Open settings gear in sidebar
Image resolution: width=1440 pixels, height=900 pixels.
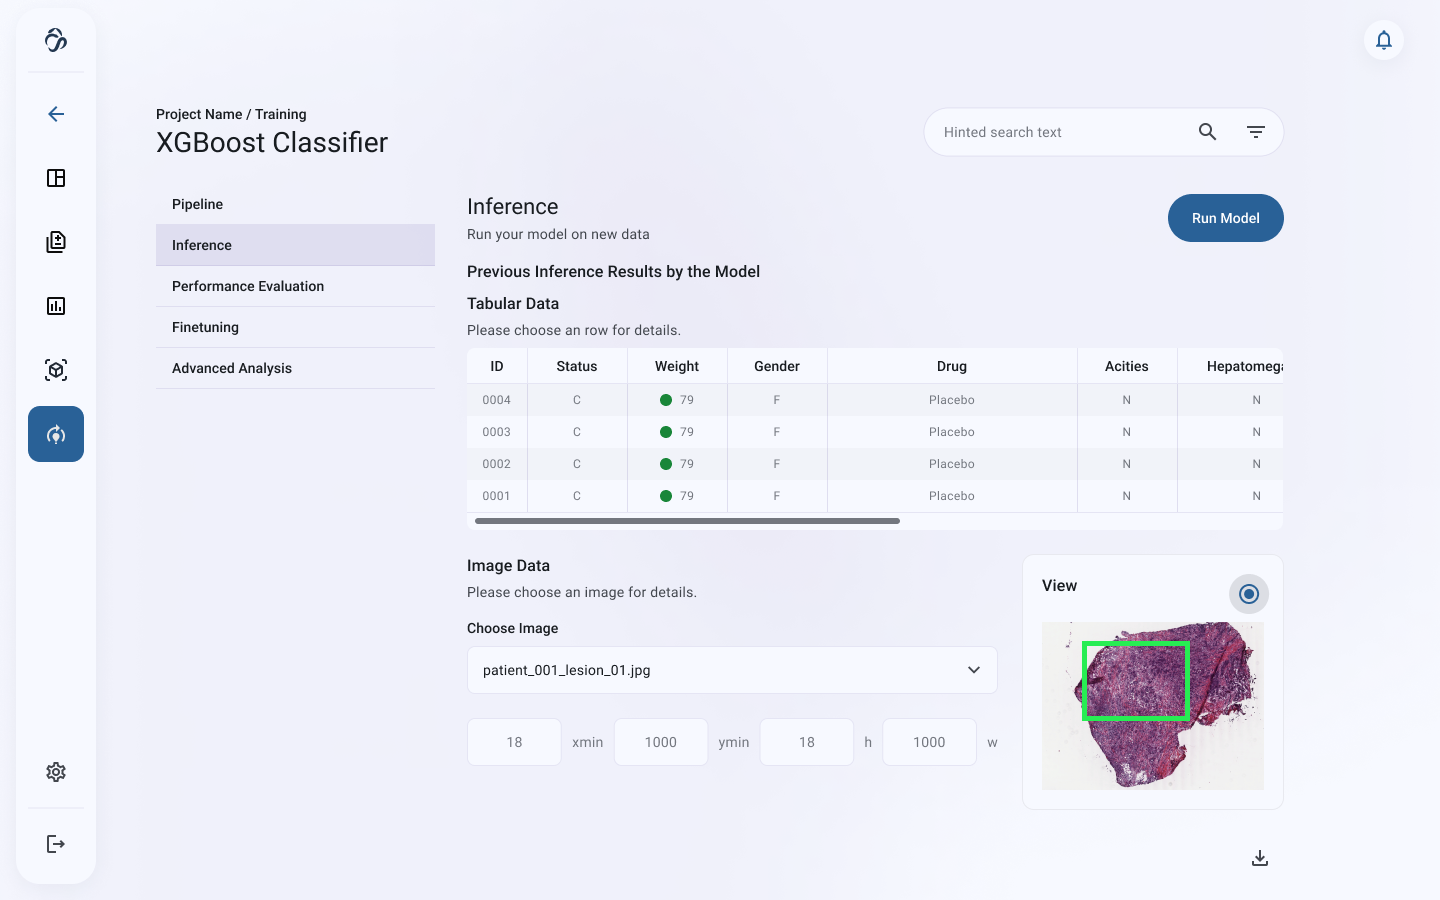(x=56, y=772)
